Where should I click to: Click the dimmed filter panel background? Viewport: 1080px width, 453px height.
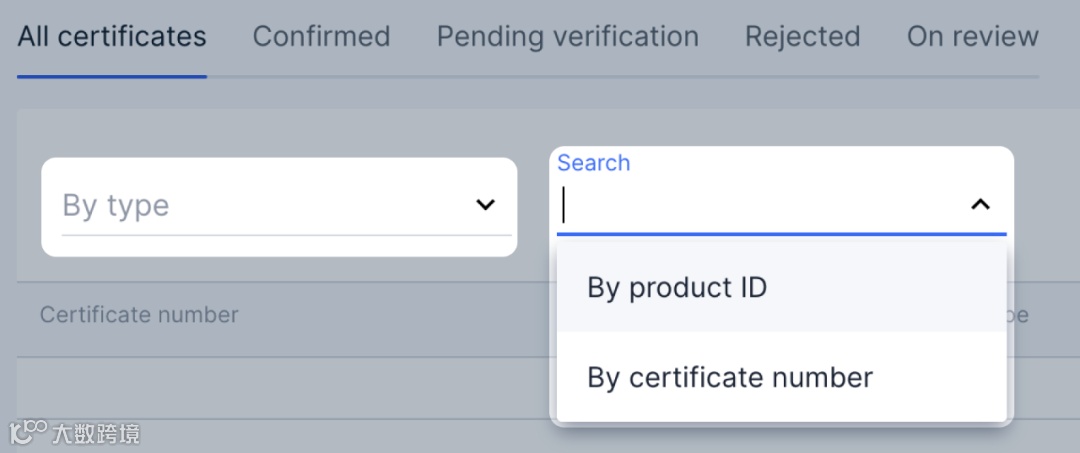point(280,132)
